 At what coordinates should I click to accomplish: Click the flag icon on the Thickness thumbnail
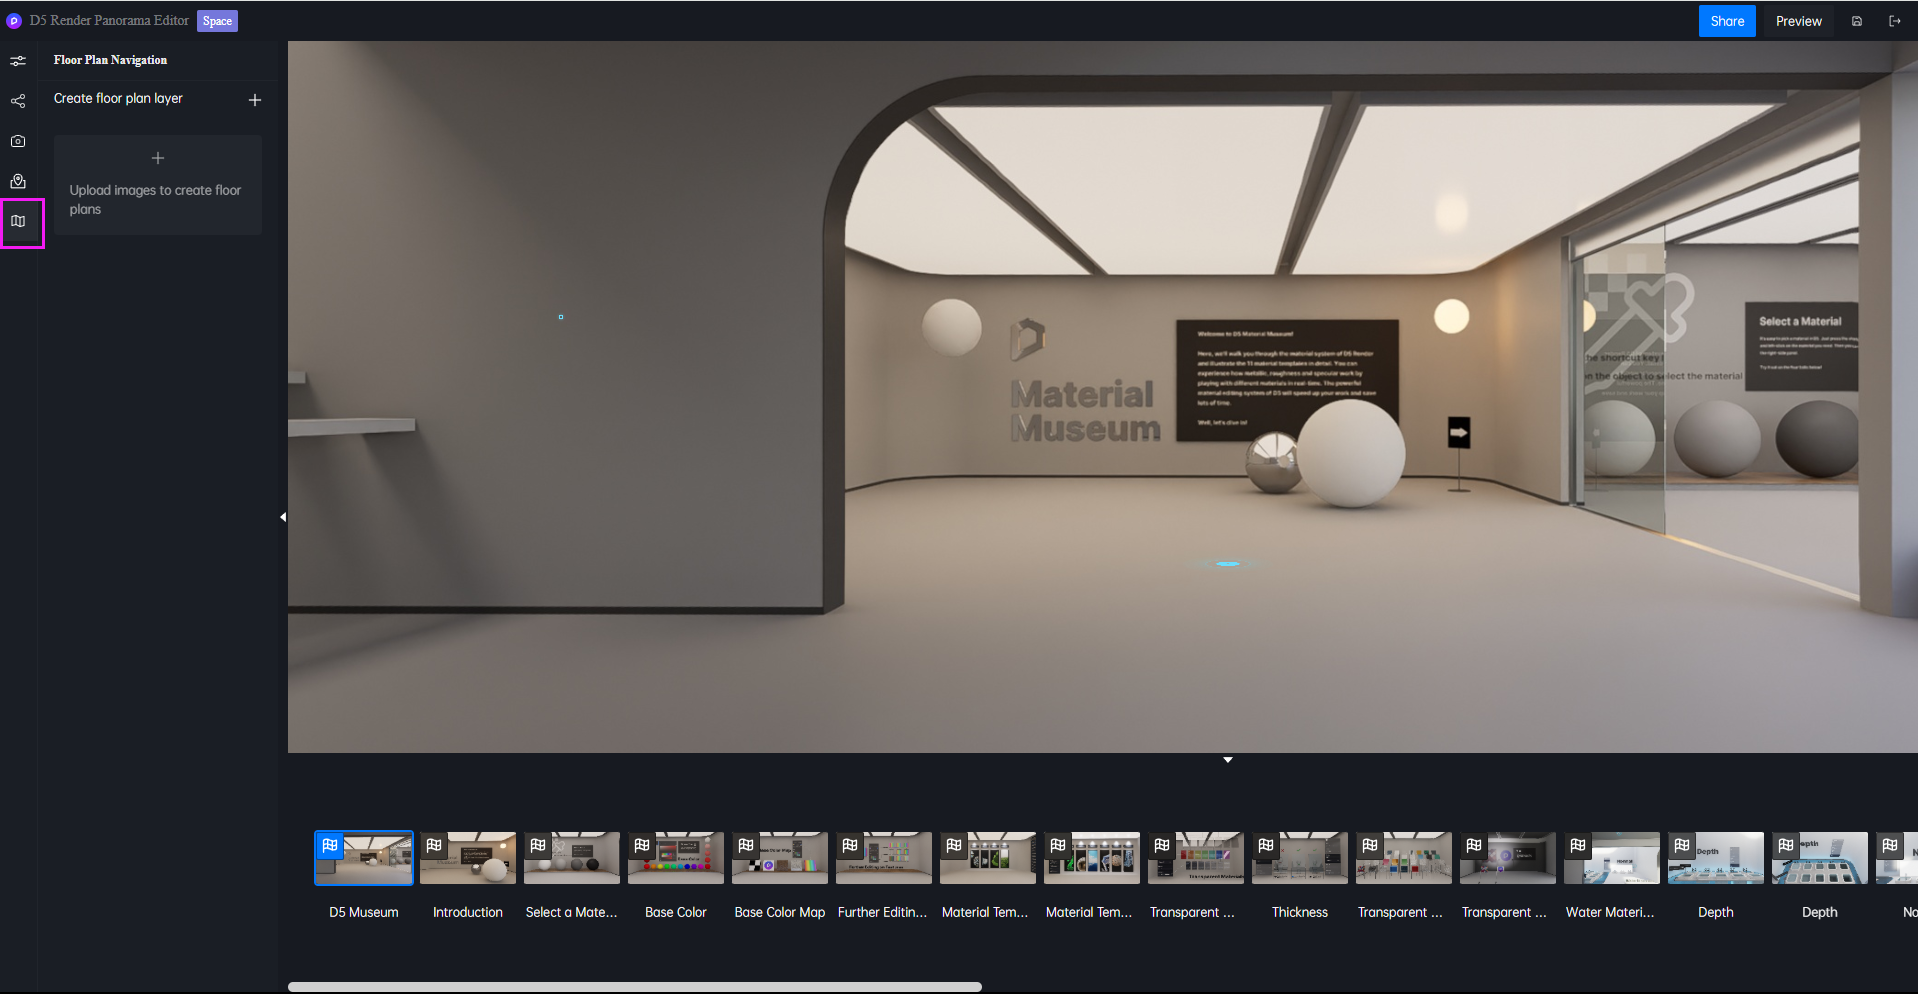(1266, 846)
